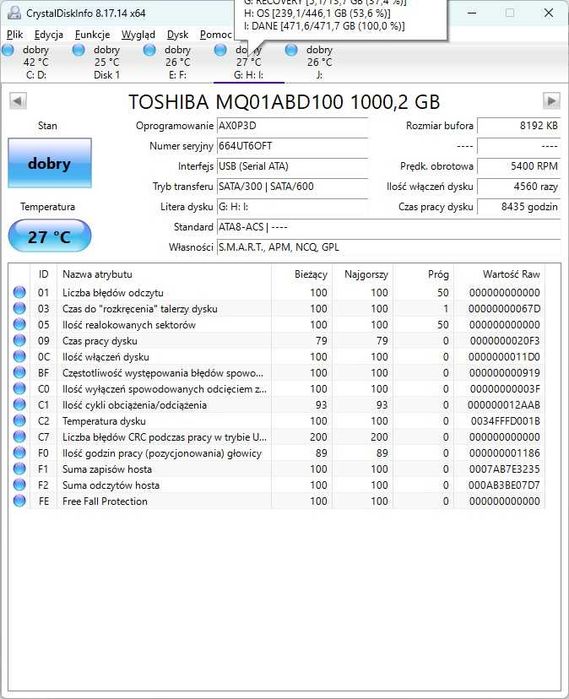Click the Litera dysku field G: H: I:
569x699 pixels.
click(x=292, y=207)
